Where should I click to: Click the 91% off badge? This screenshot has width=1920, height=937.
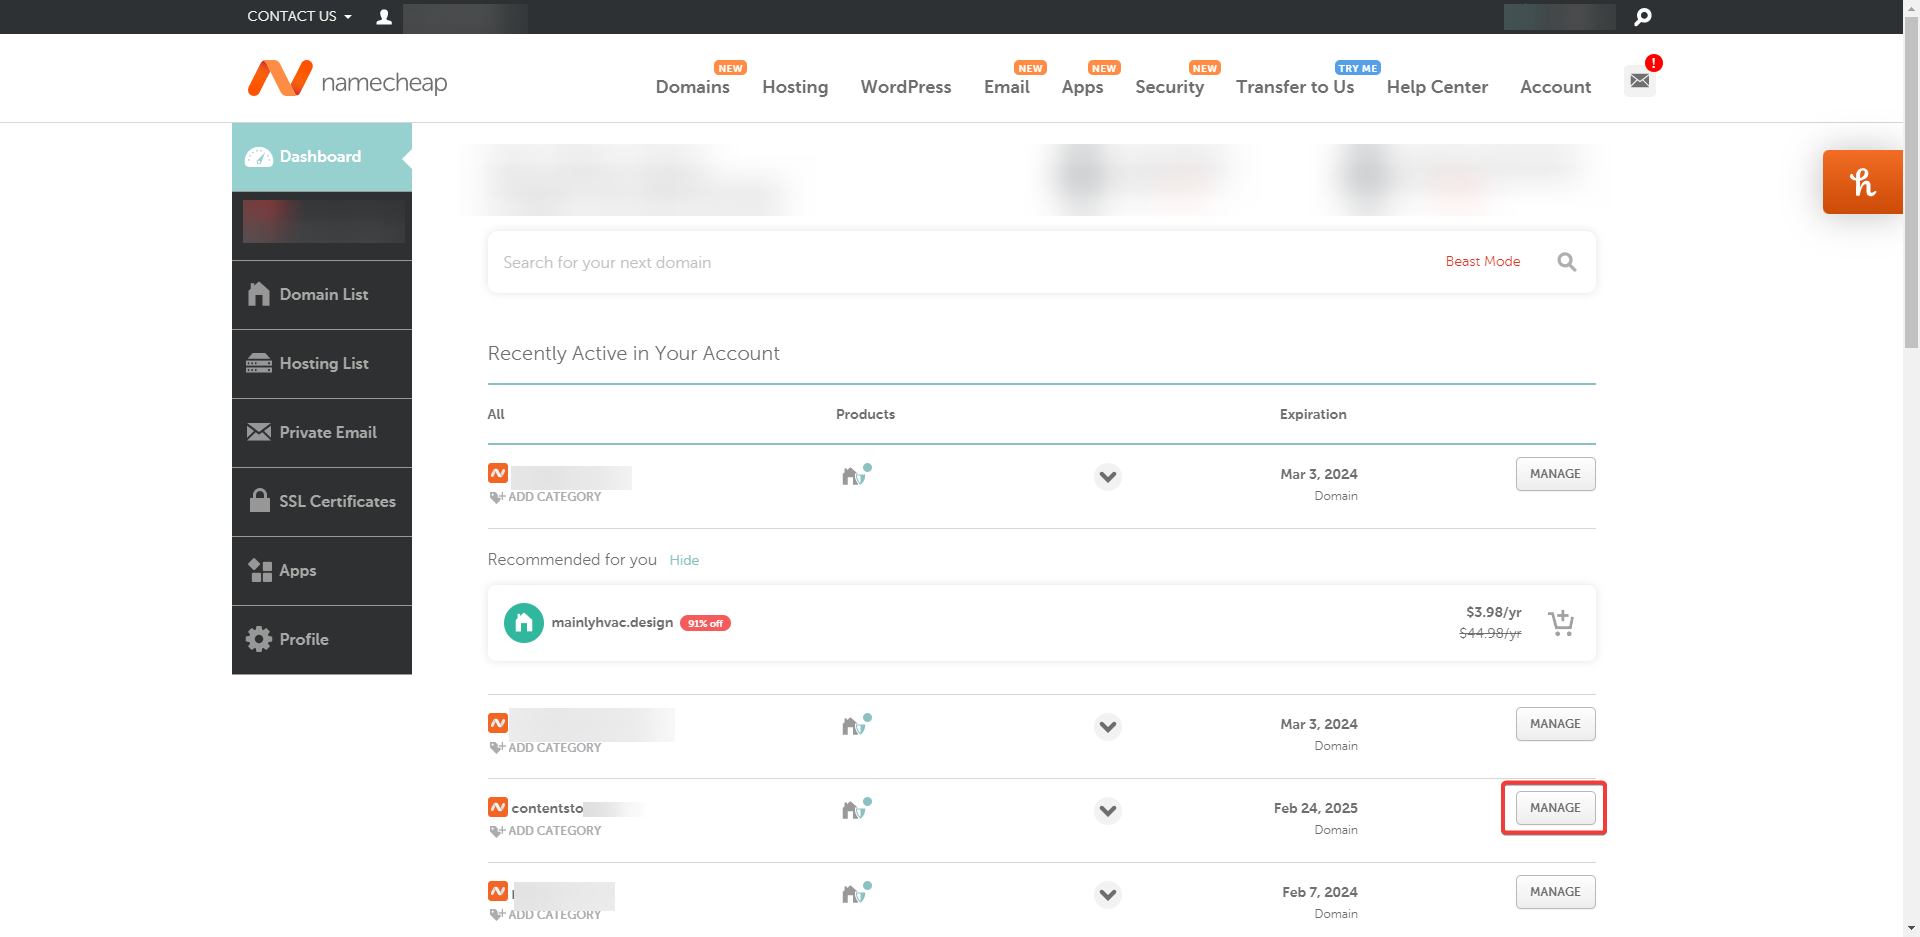click(705, 623)
